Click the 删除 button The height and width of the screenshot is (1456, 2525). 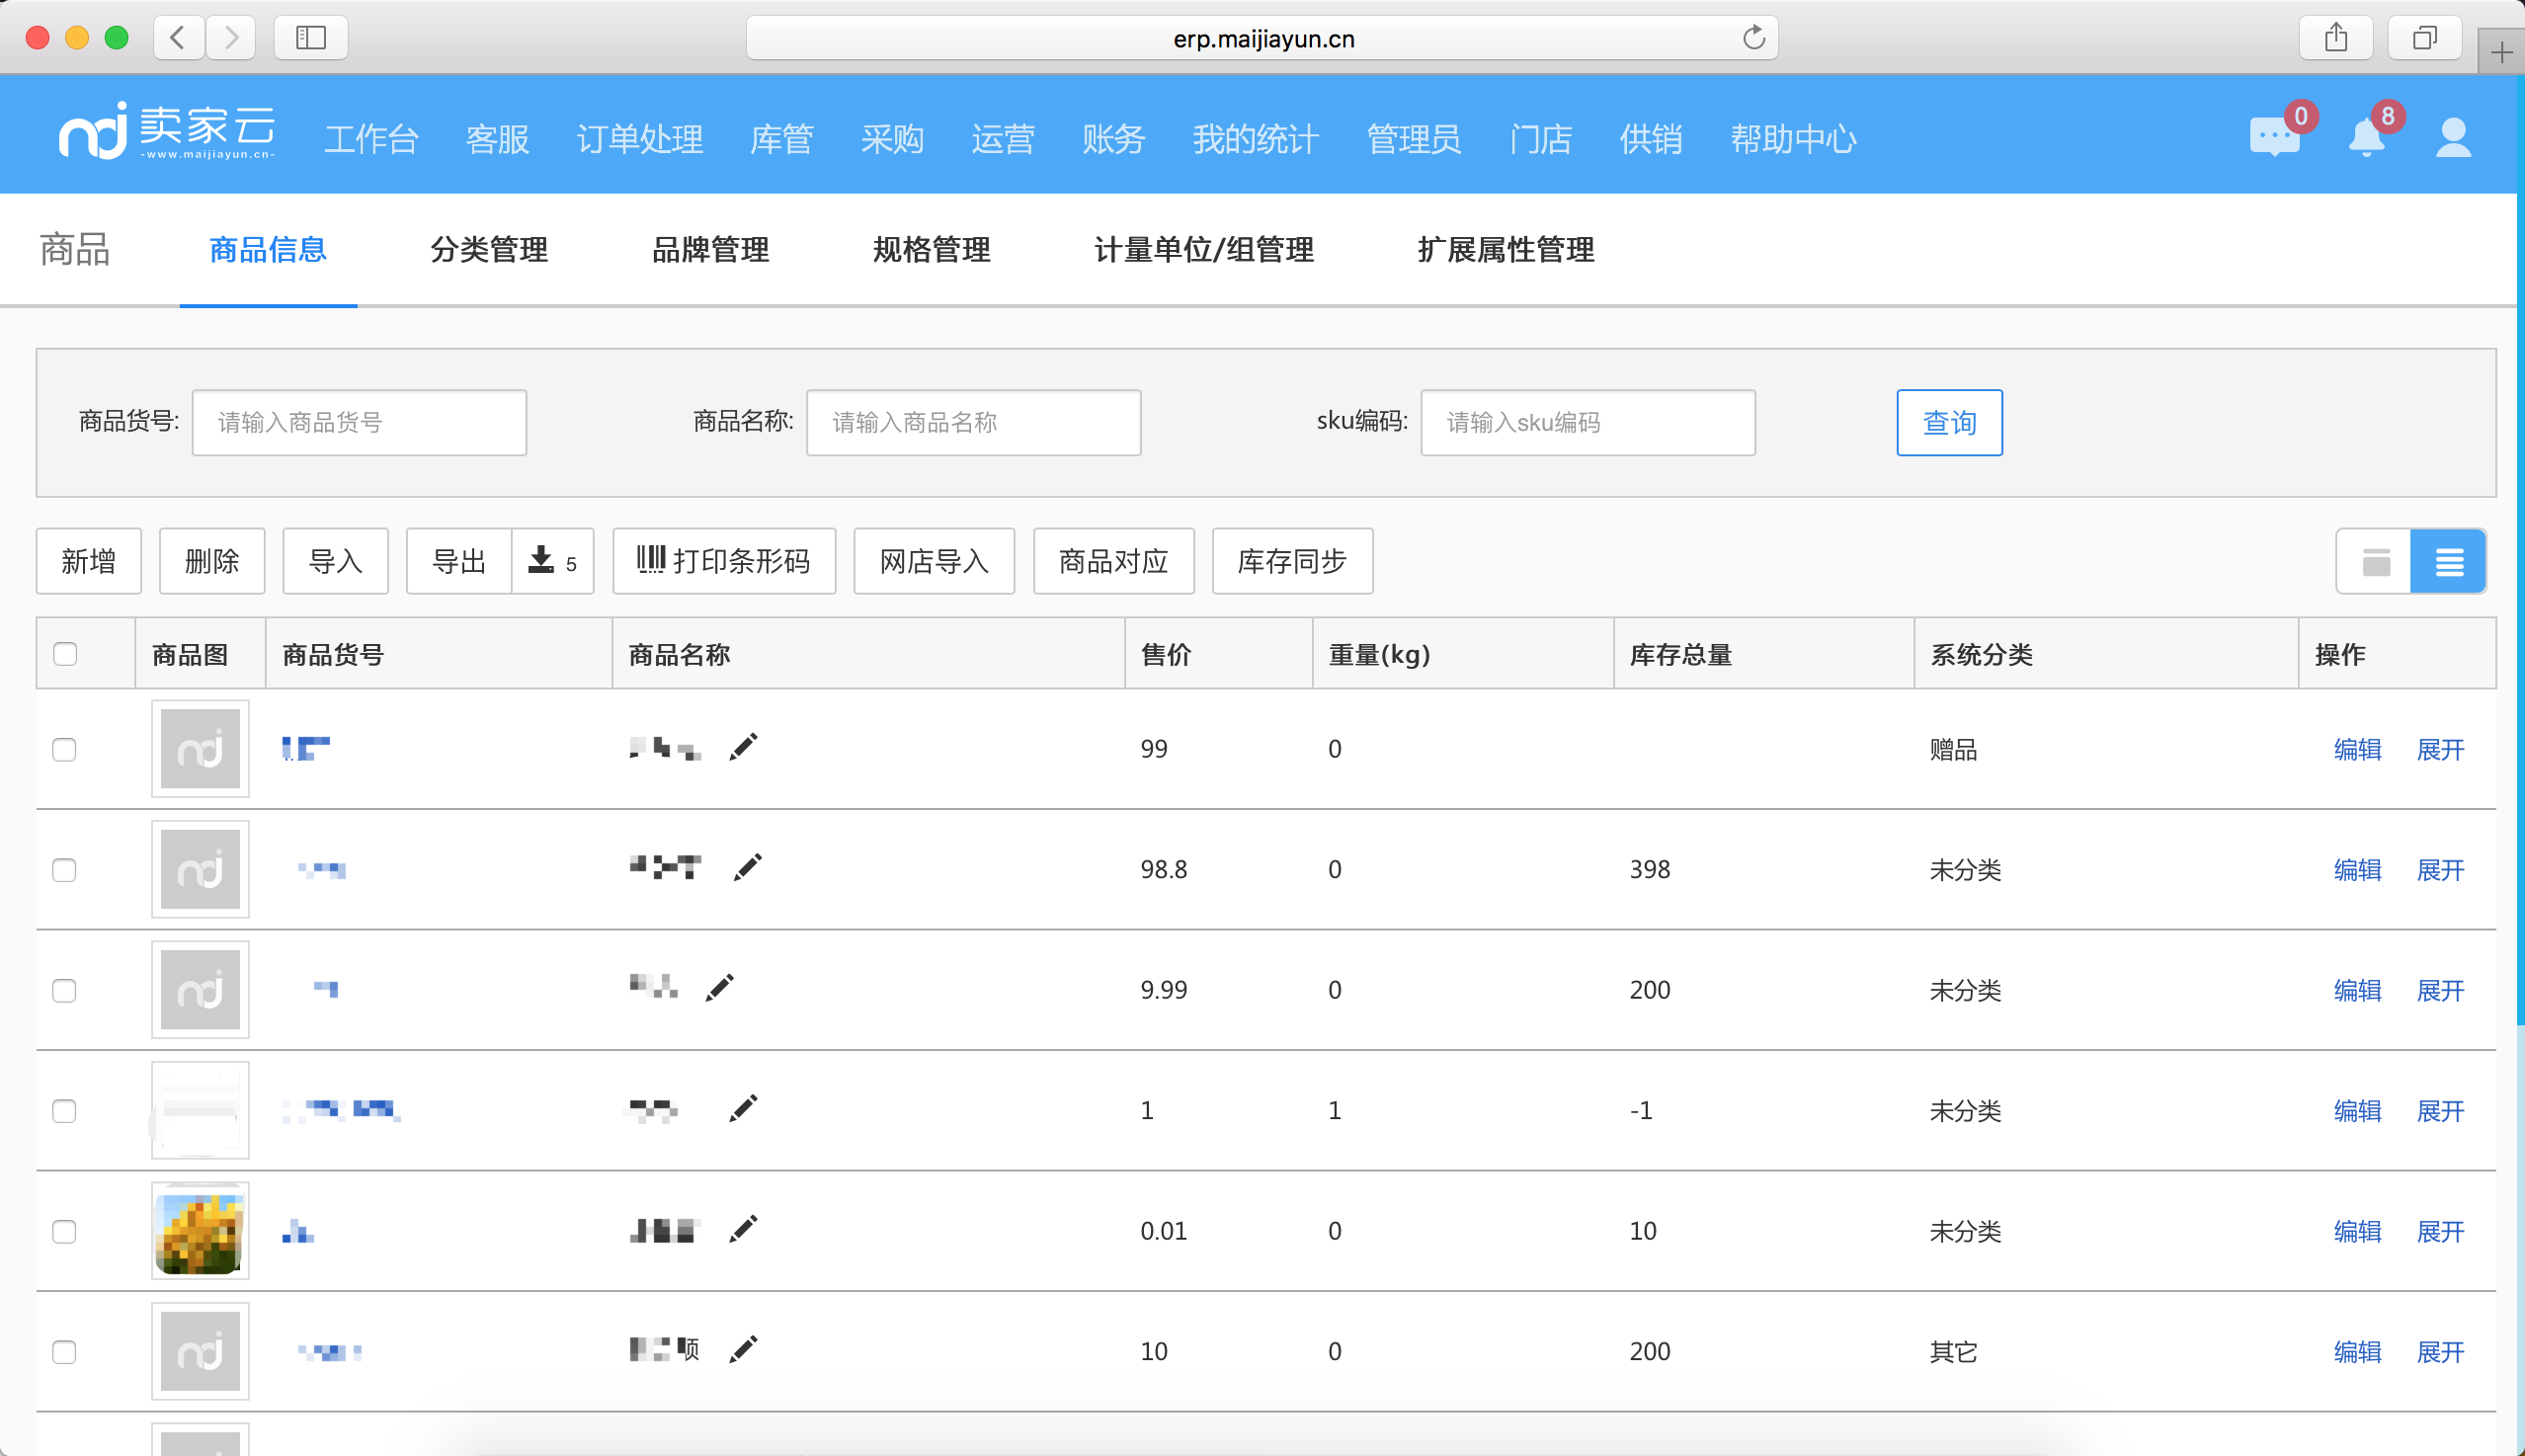click(x=212, y=561)
